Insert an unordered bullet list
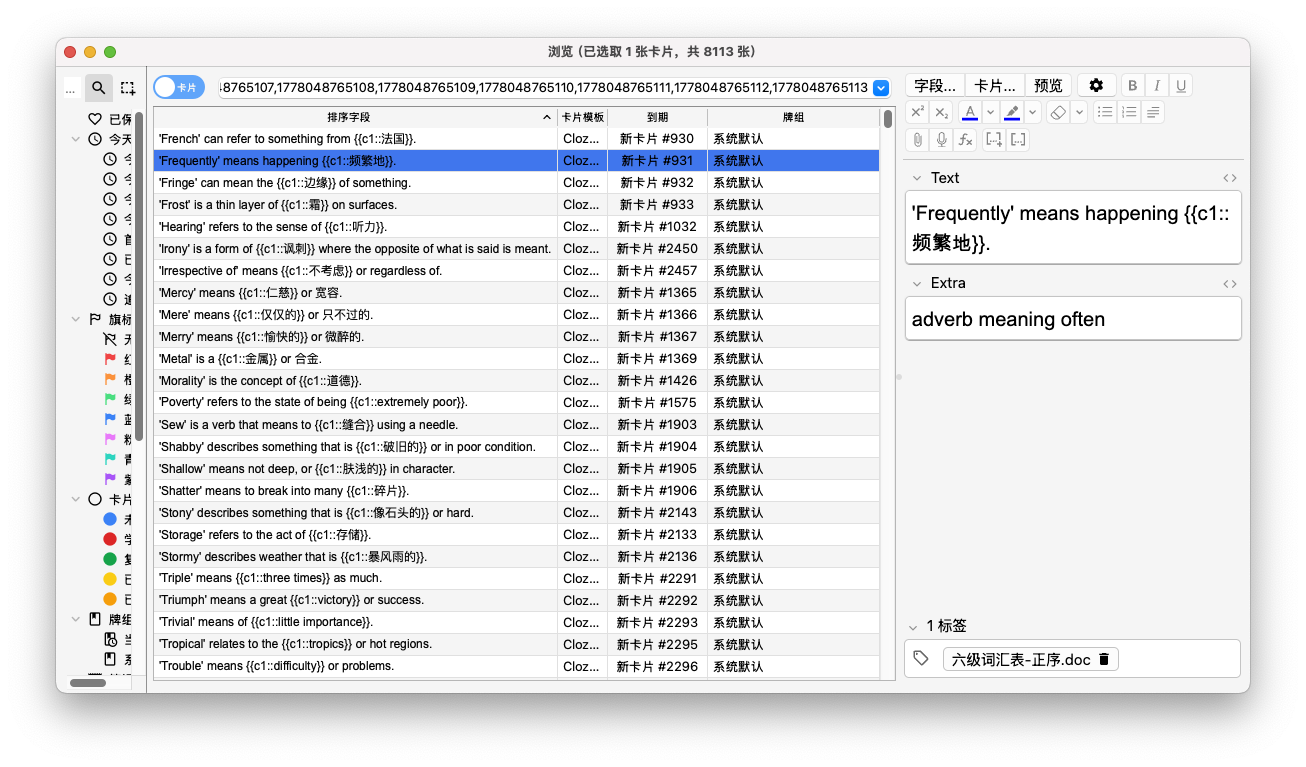The image size is (1306, 767). point(1105,112)
